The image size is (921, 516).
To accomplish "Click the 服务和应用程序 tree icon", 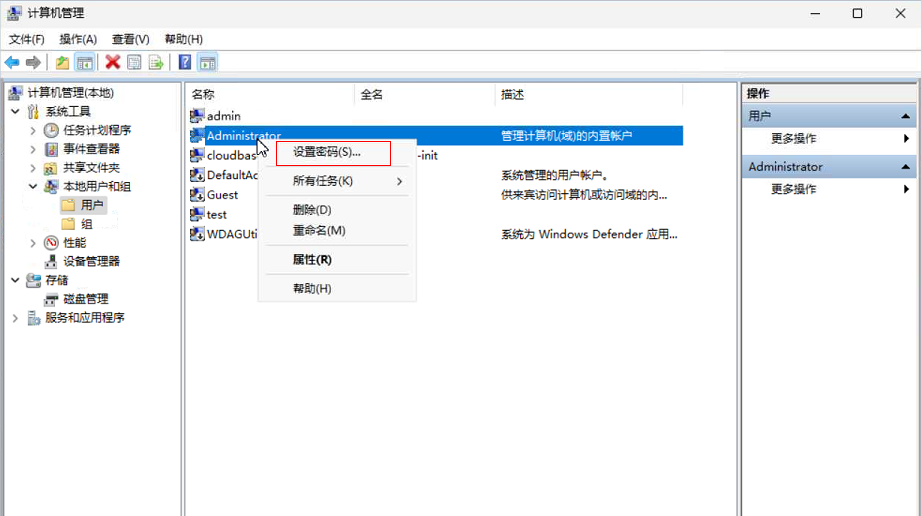I will (x=33, y=318).
